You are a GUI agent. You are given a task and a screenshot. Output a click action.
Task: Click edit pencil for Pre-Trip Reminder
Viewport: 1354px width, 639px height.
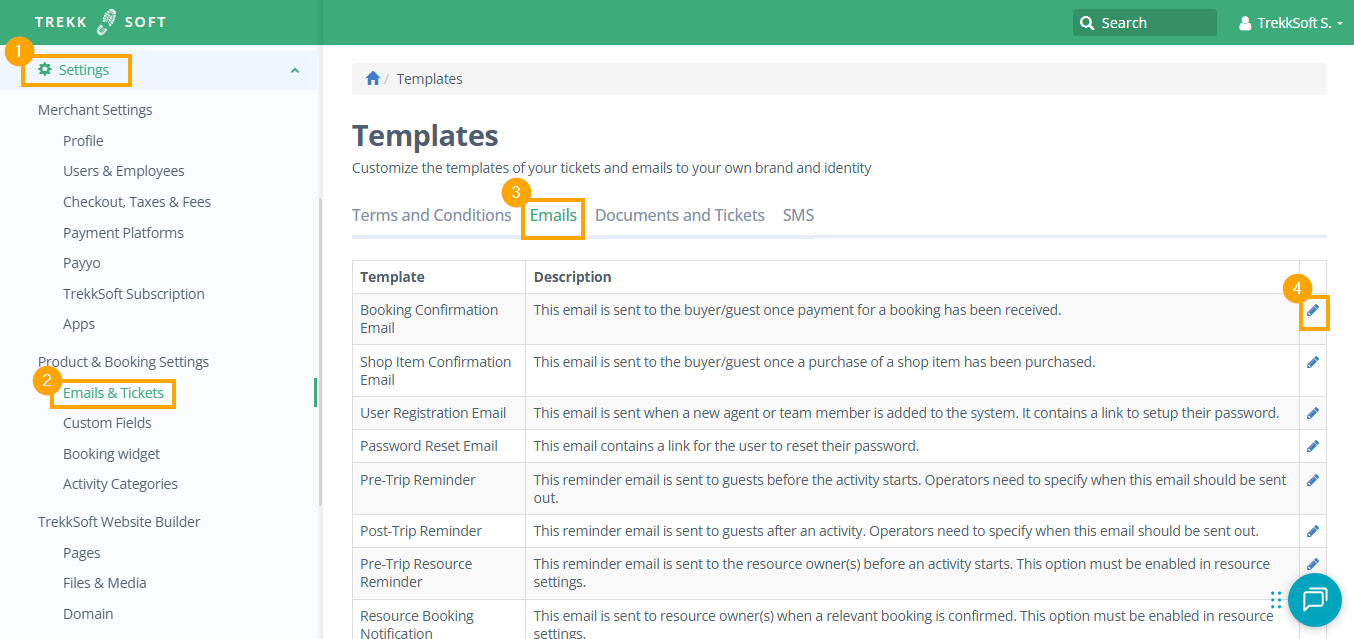(1313, 480)
